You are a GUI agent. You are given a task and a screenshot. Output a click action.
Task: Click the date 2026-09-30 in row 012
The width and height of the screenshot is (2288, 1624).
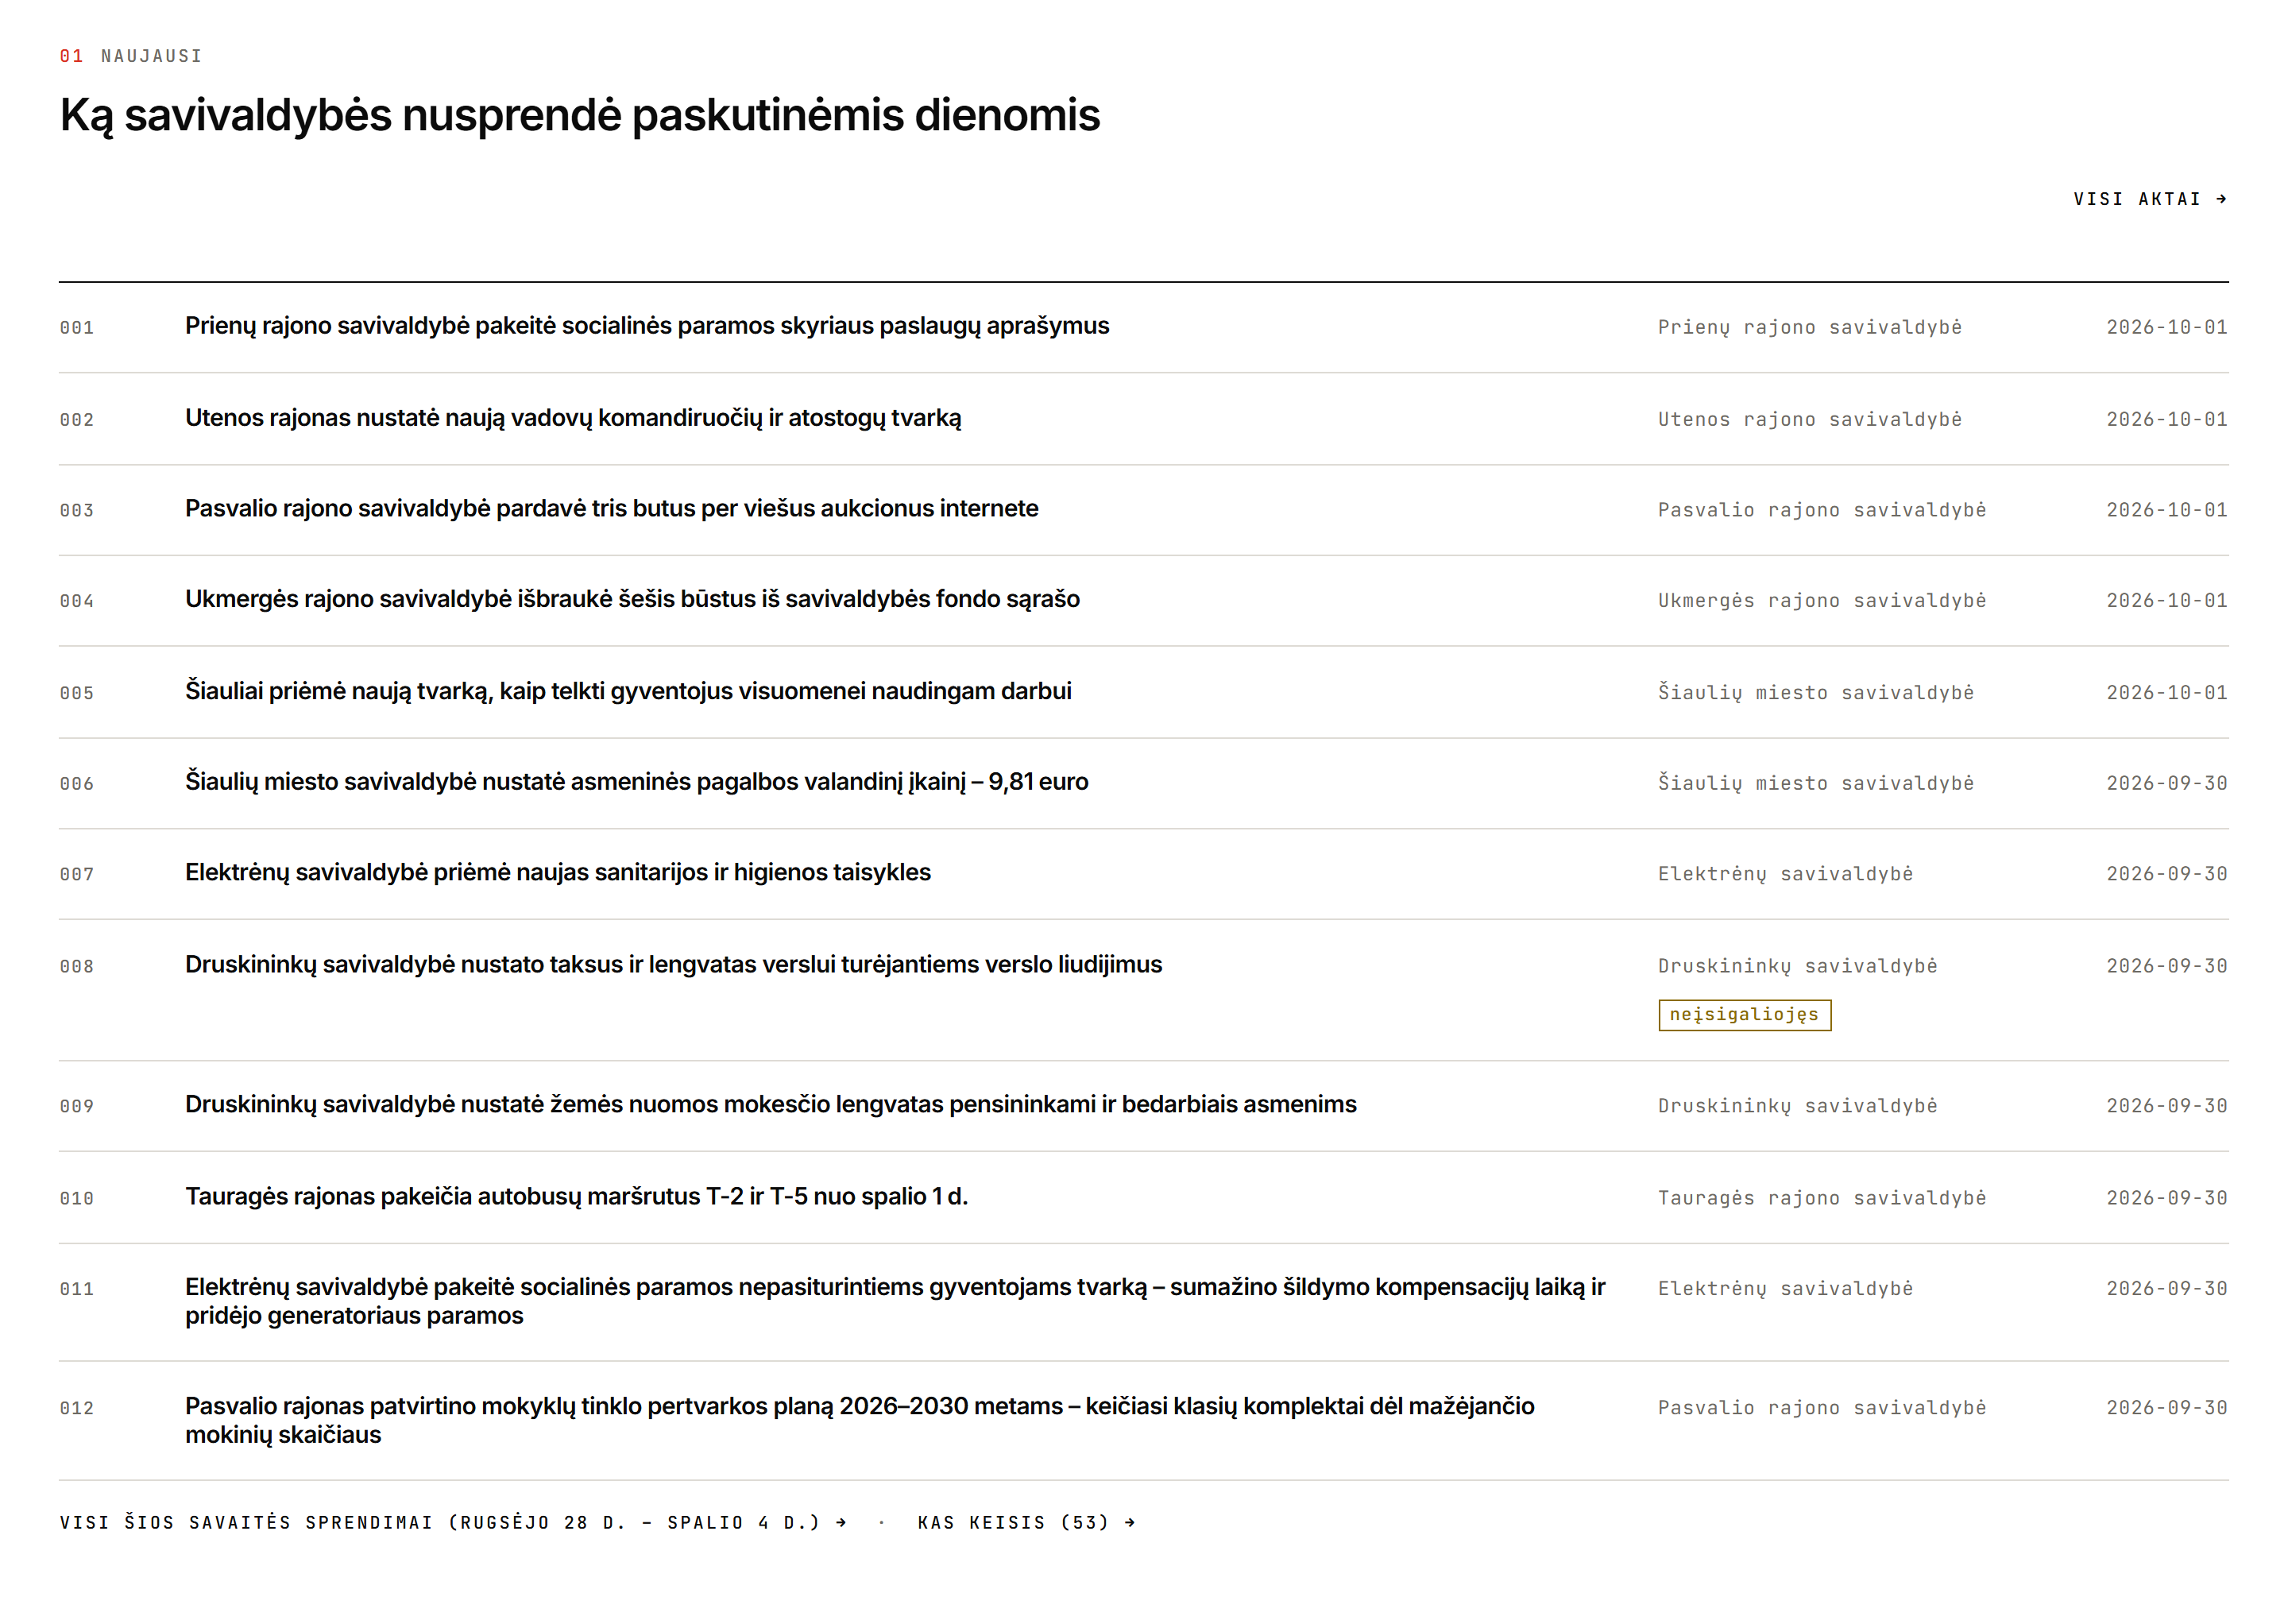point(2166,1408)
